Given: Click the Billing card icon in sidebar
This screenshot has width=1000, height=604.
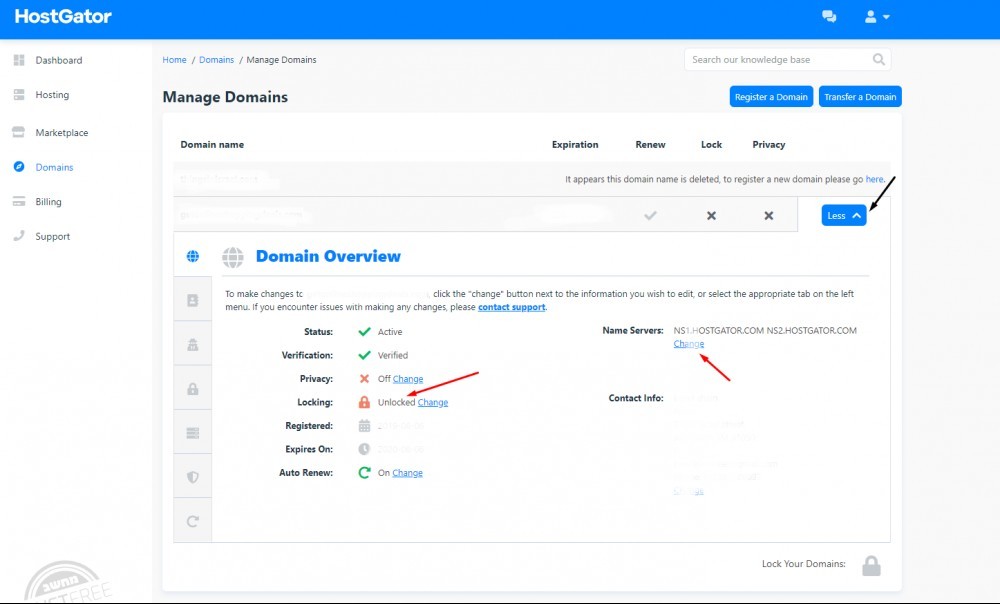Looking at the screenshot, I should [x=19, y=201].
